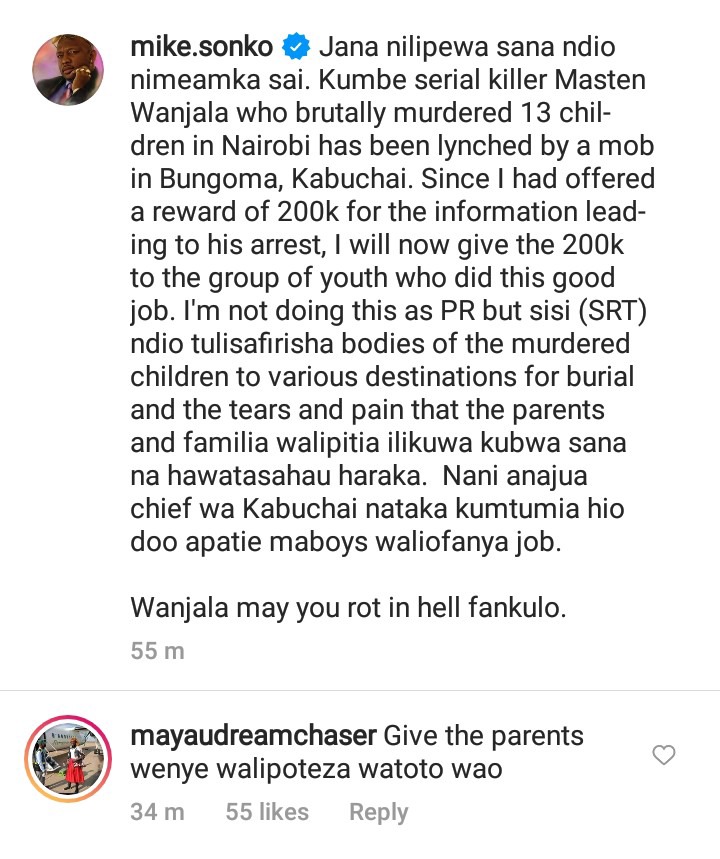Open the mayaudreamchaser username profile link
Viewport: 720px width, 859px height.
point(253,736)
